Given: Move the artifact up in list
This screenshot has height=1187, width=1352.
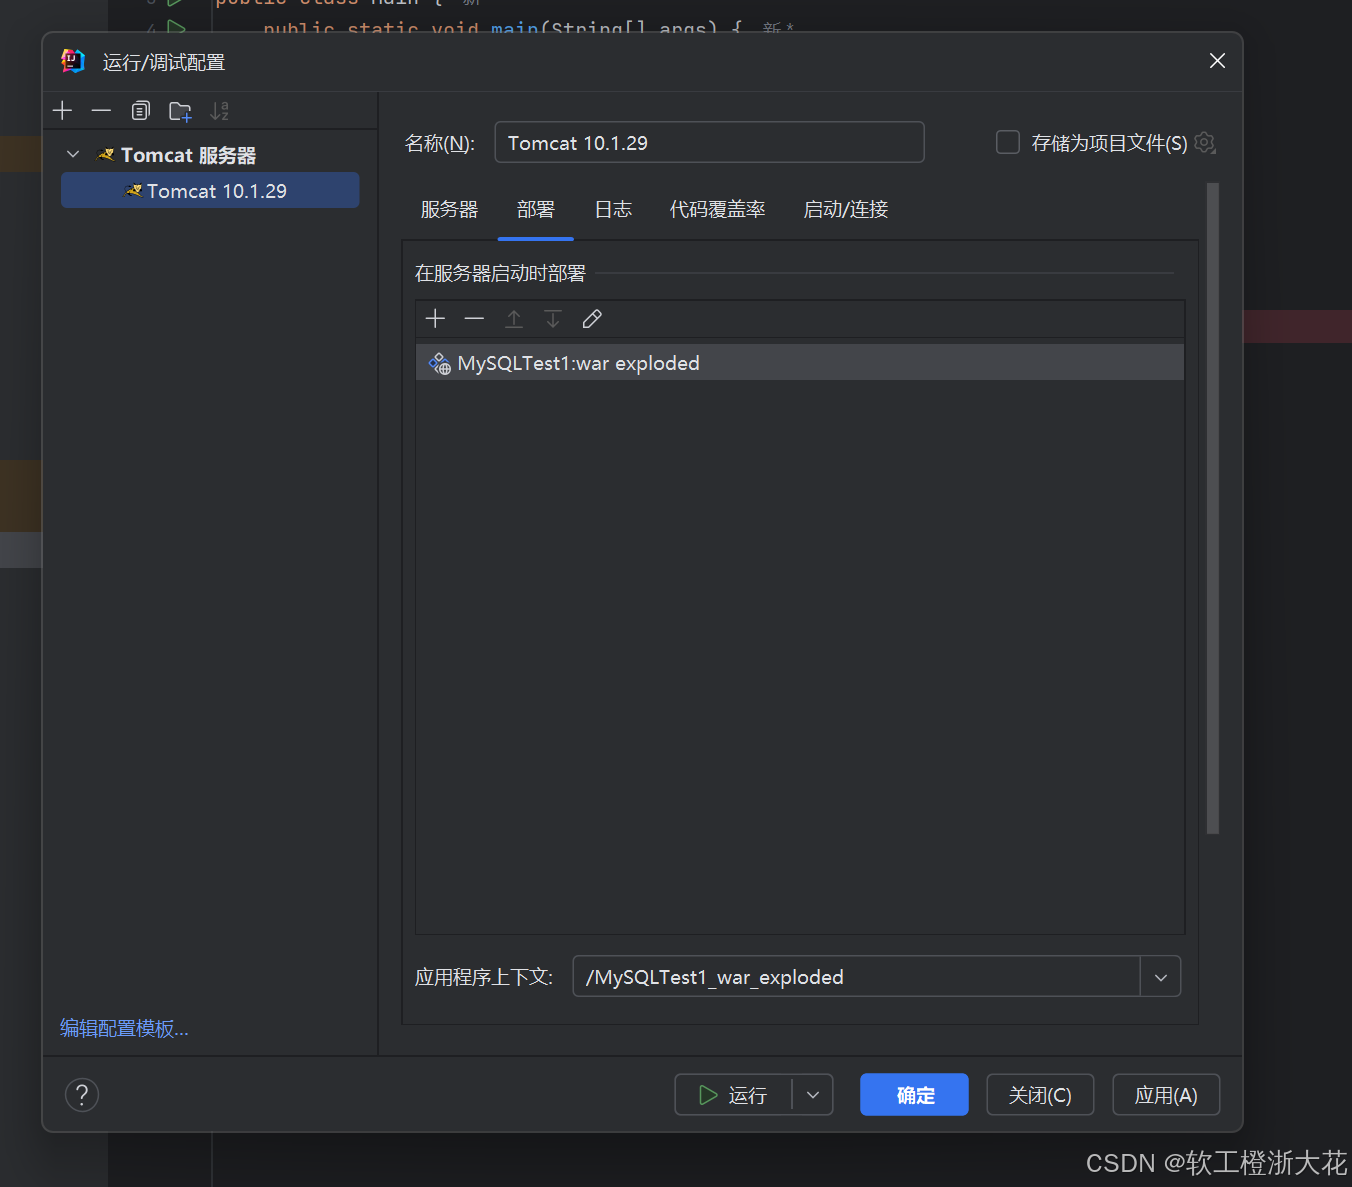Looking at the screenshot, I should (x=513, y=319).
